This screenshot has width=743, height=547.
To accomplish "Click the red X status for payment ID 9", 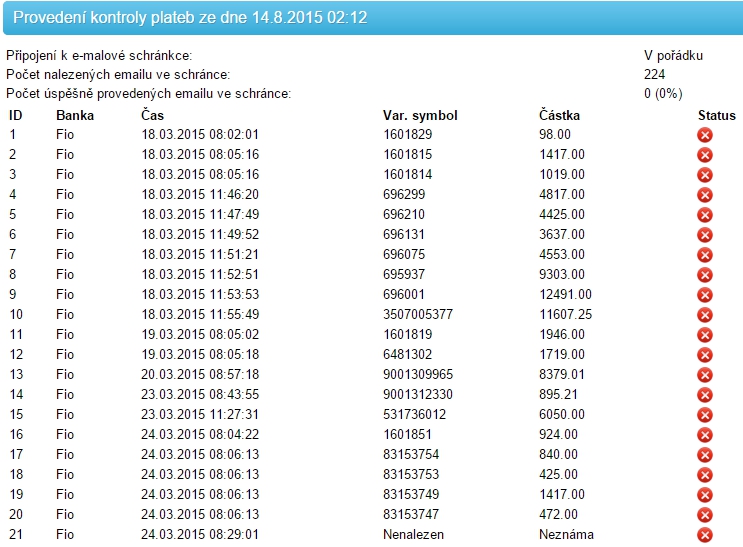I will [704, 295].
